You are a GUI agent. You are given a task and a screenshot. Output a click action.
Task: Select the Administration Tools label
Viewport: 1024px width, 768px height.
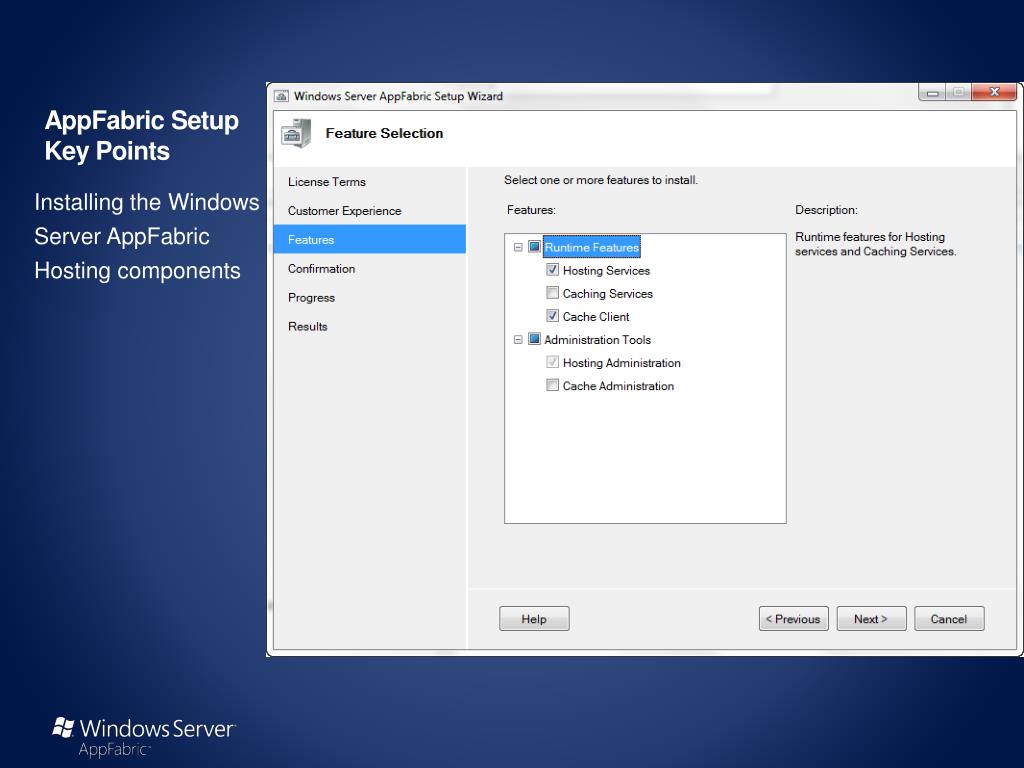598,340
